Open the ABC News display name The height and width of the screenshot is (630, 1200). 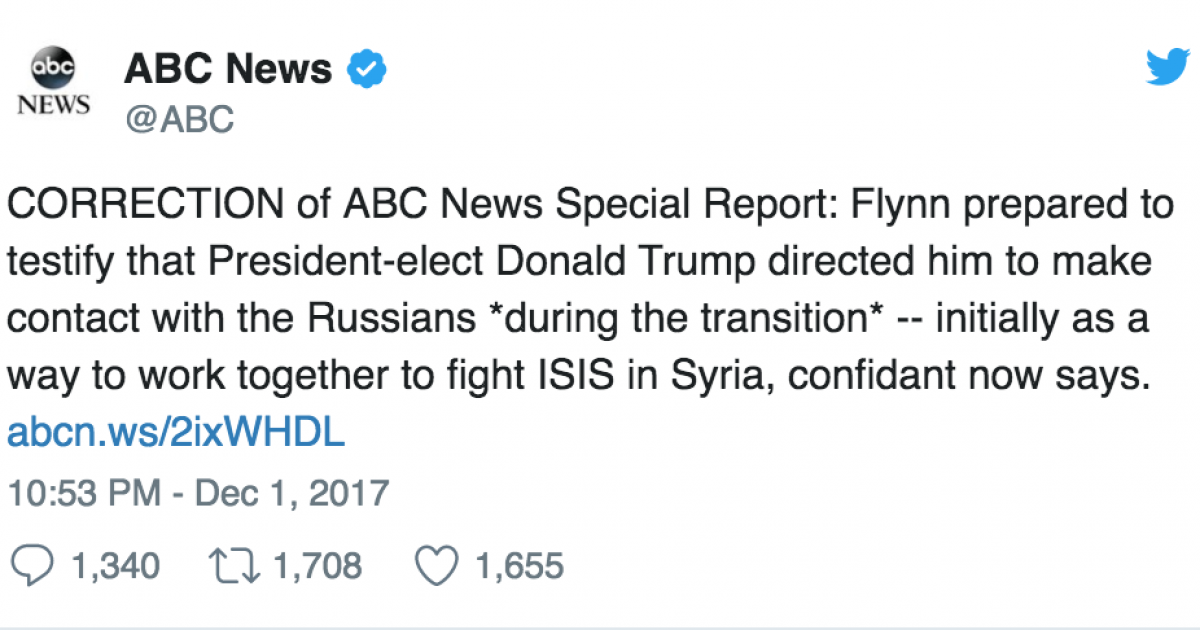pyautogui.click(x=228, y=69)
